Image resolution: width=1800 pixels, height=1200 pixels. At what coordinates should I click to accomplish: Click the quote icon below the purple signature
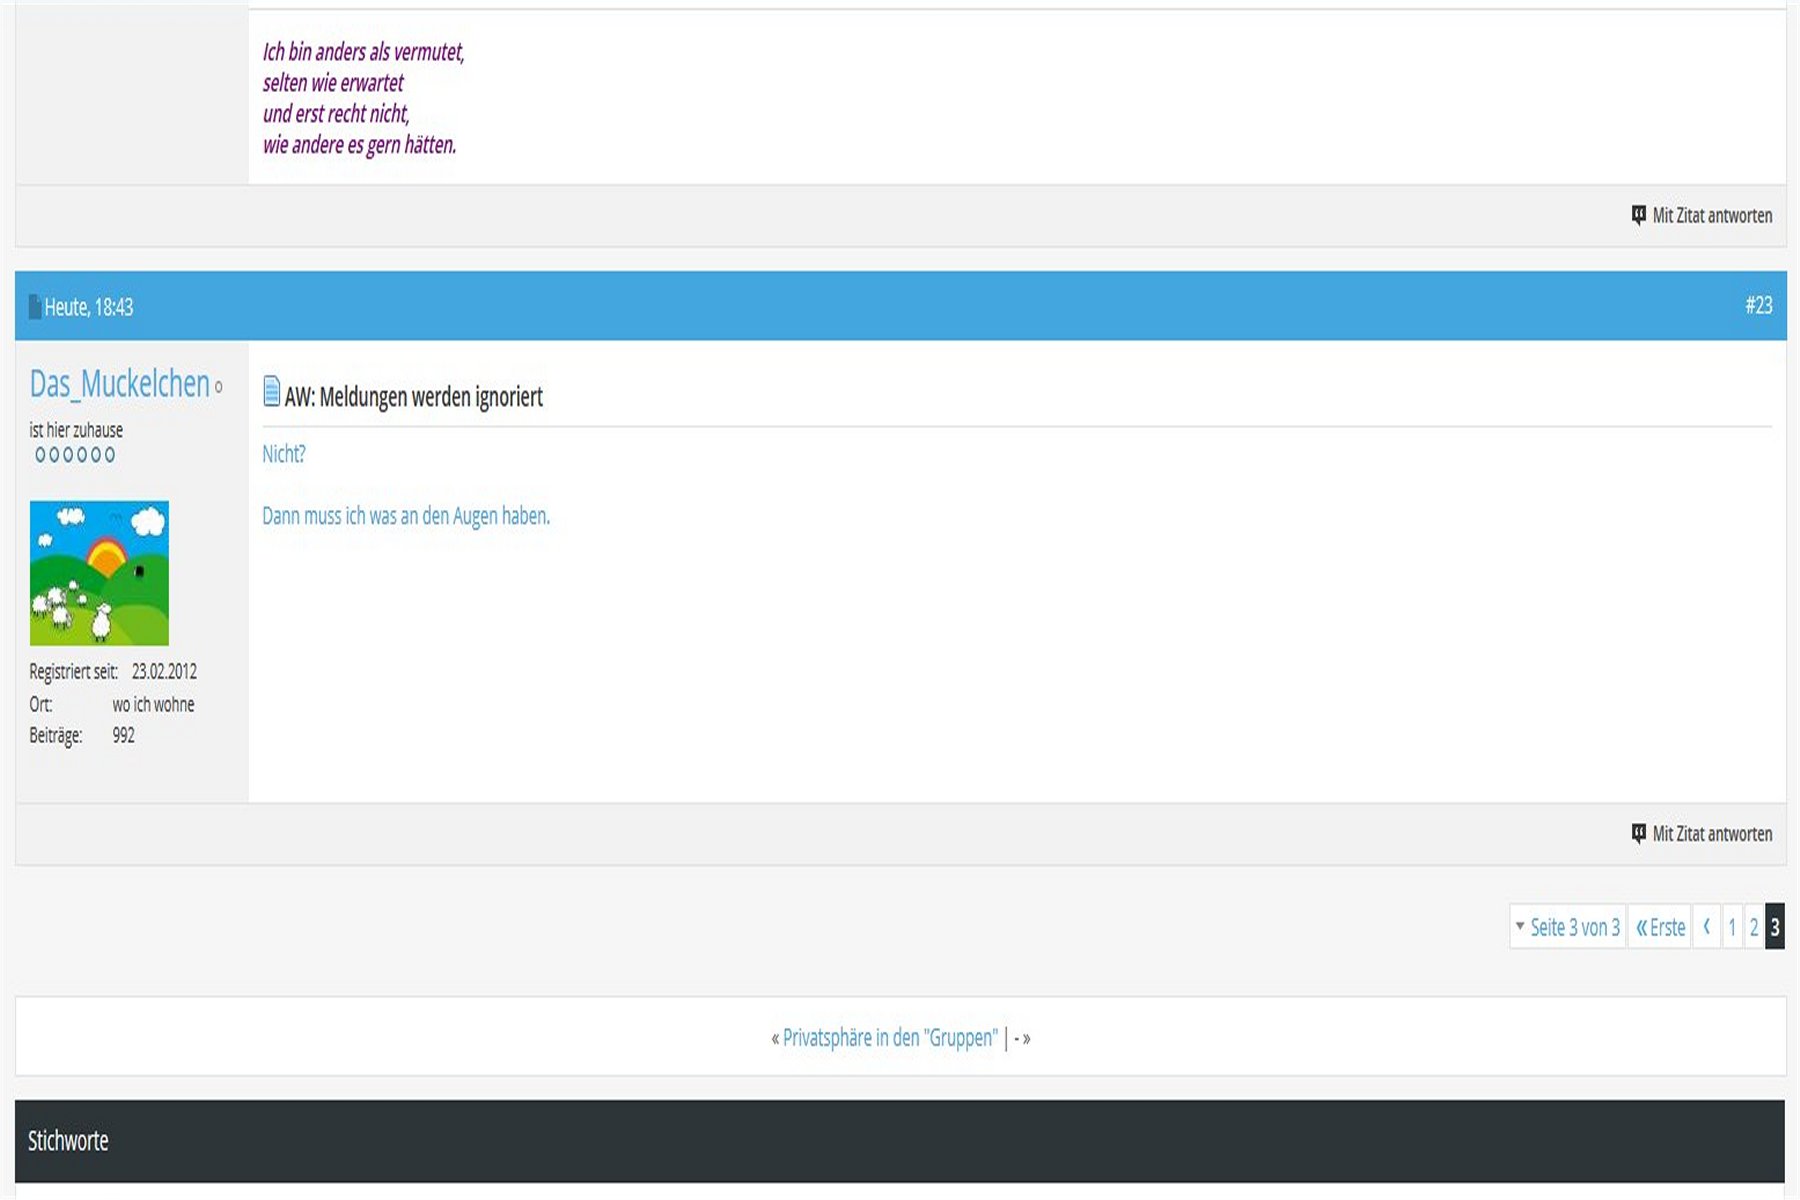click(1638, 215)
